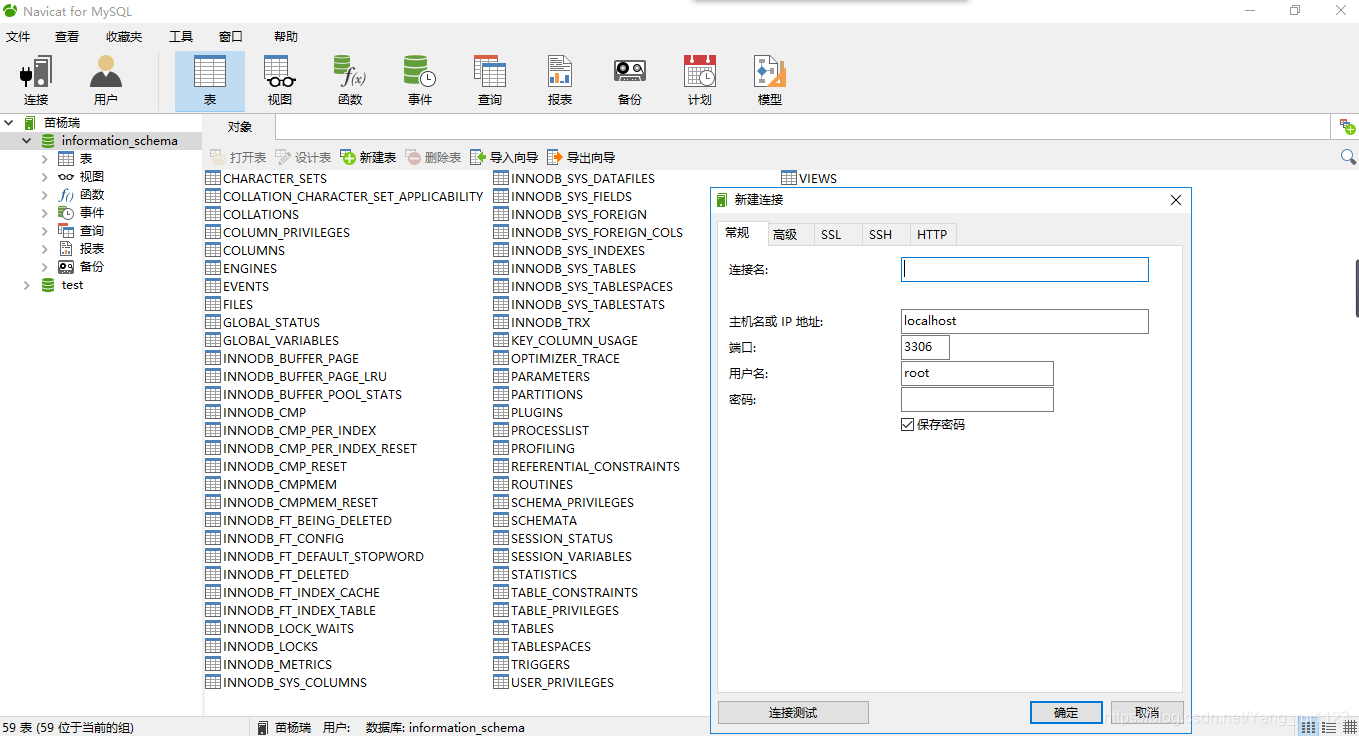1359x736 pixels.
Task: Open the 帮助 menu
Action: (286, 37)
